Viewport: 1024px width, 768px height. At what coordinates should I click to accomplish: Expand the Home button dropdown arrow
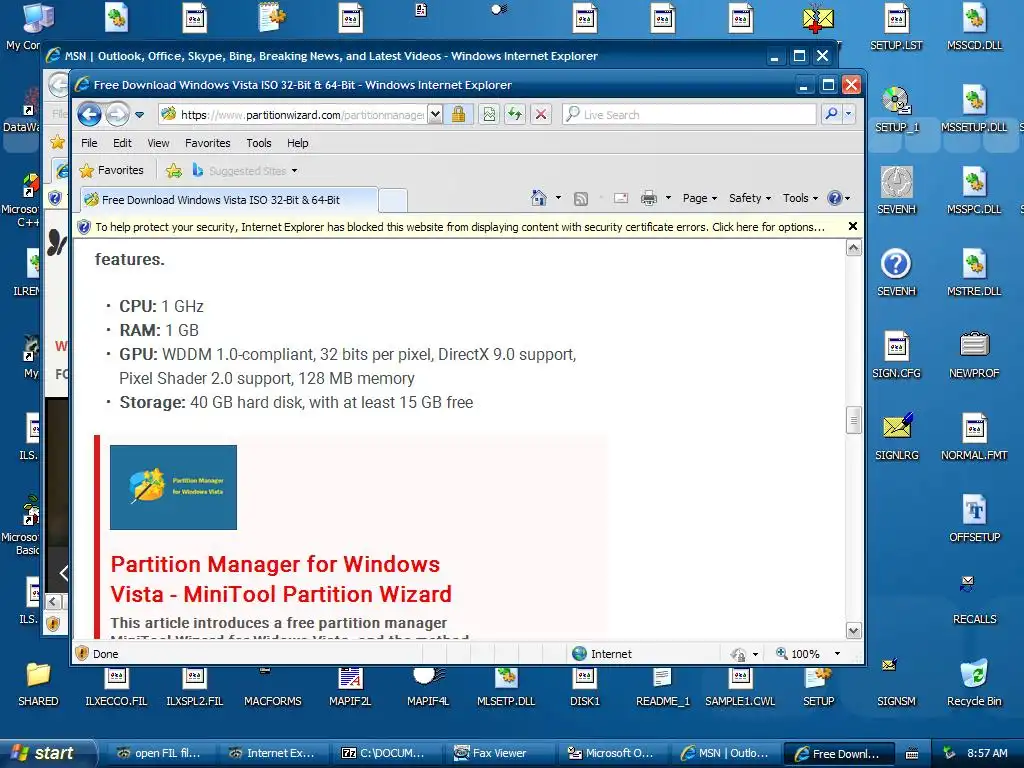[x=558, y=198]
